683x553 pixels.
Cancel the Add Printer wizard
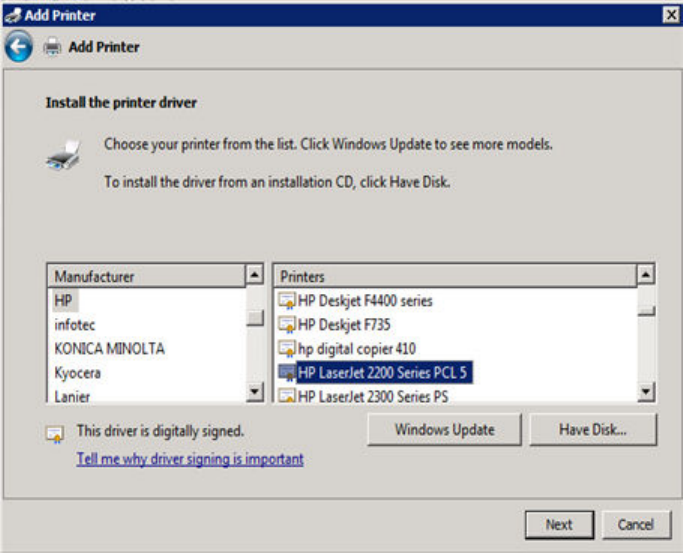pyautogui.click(x=636, y=525)
